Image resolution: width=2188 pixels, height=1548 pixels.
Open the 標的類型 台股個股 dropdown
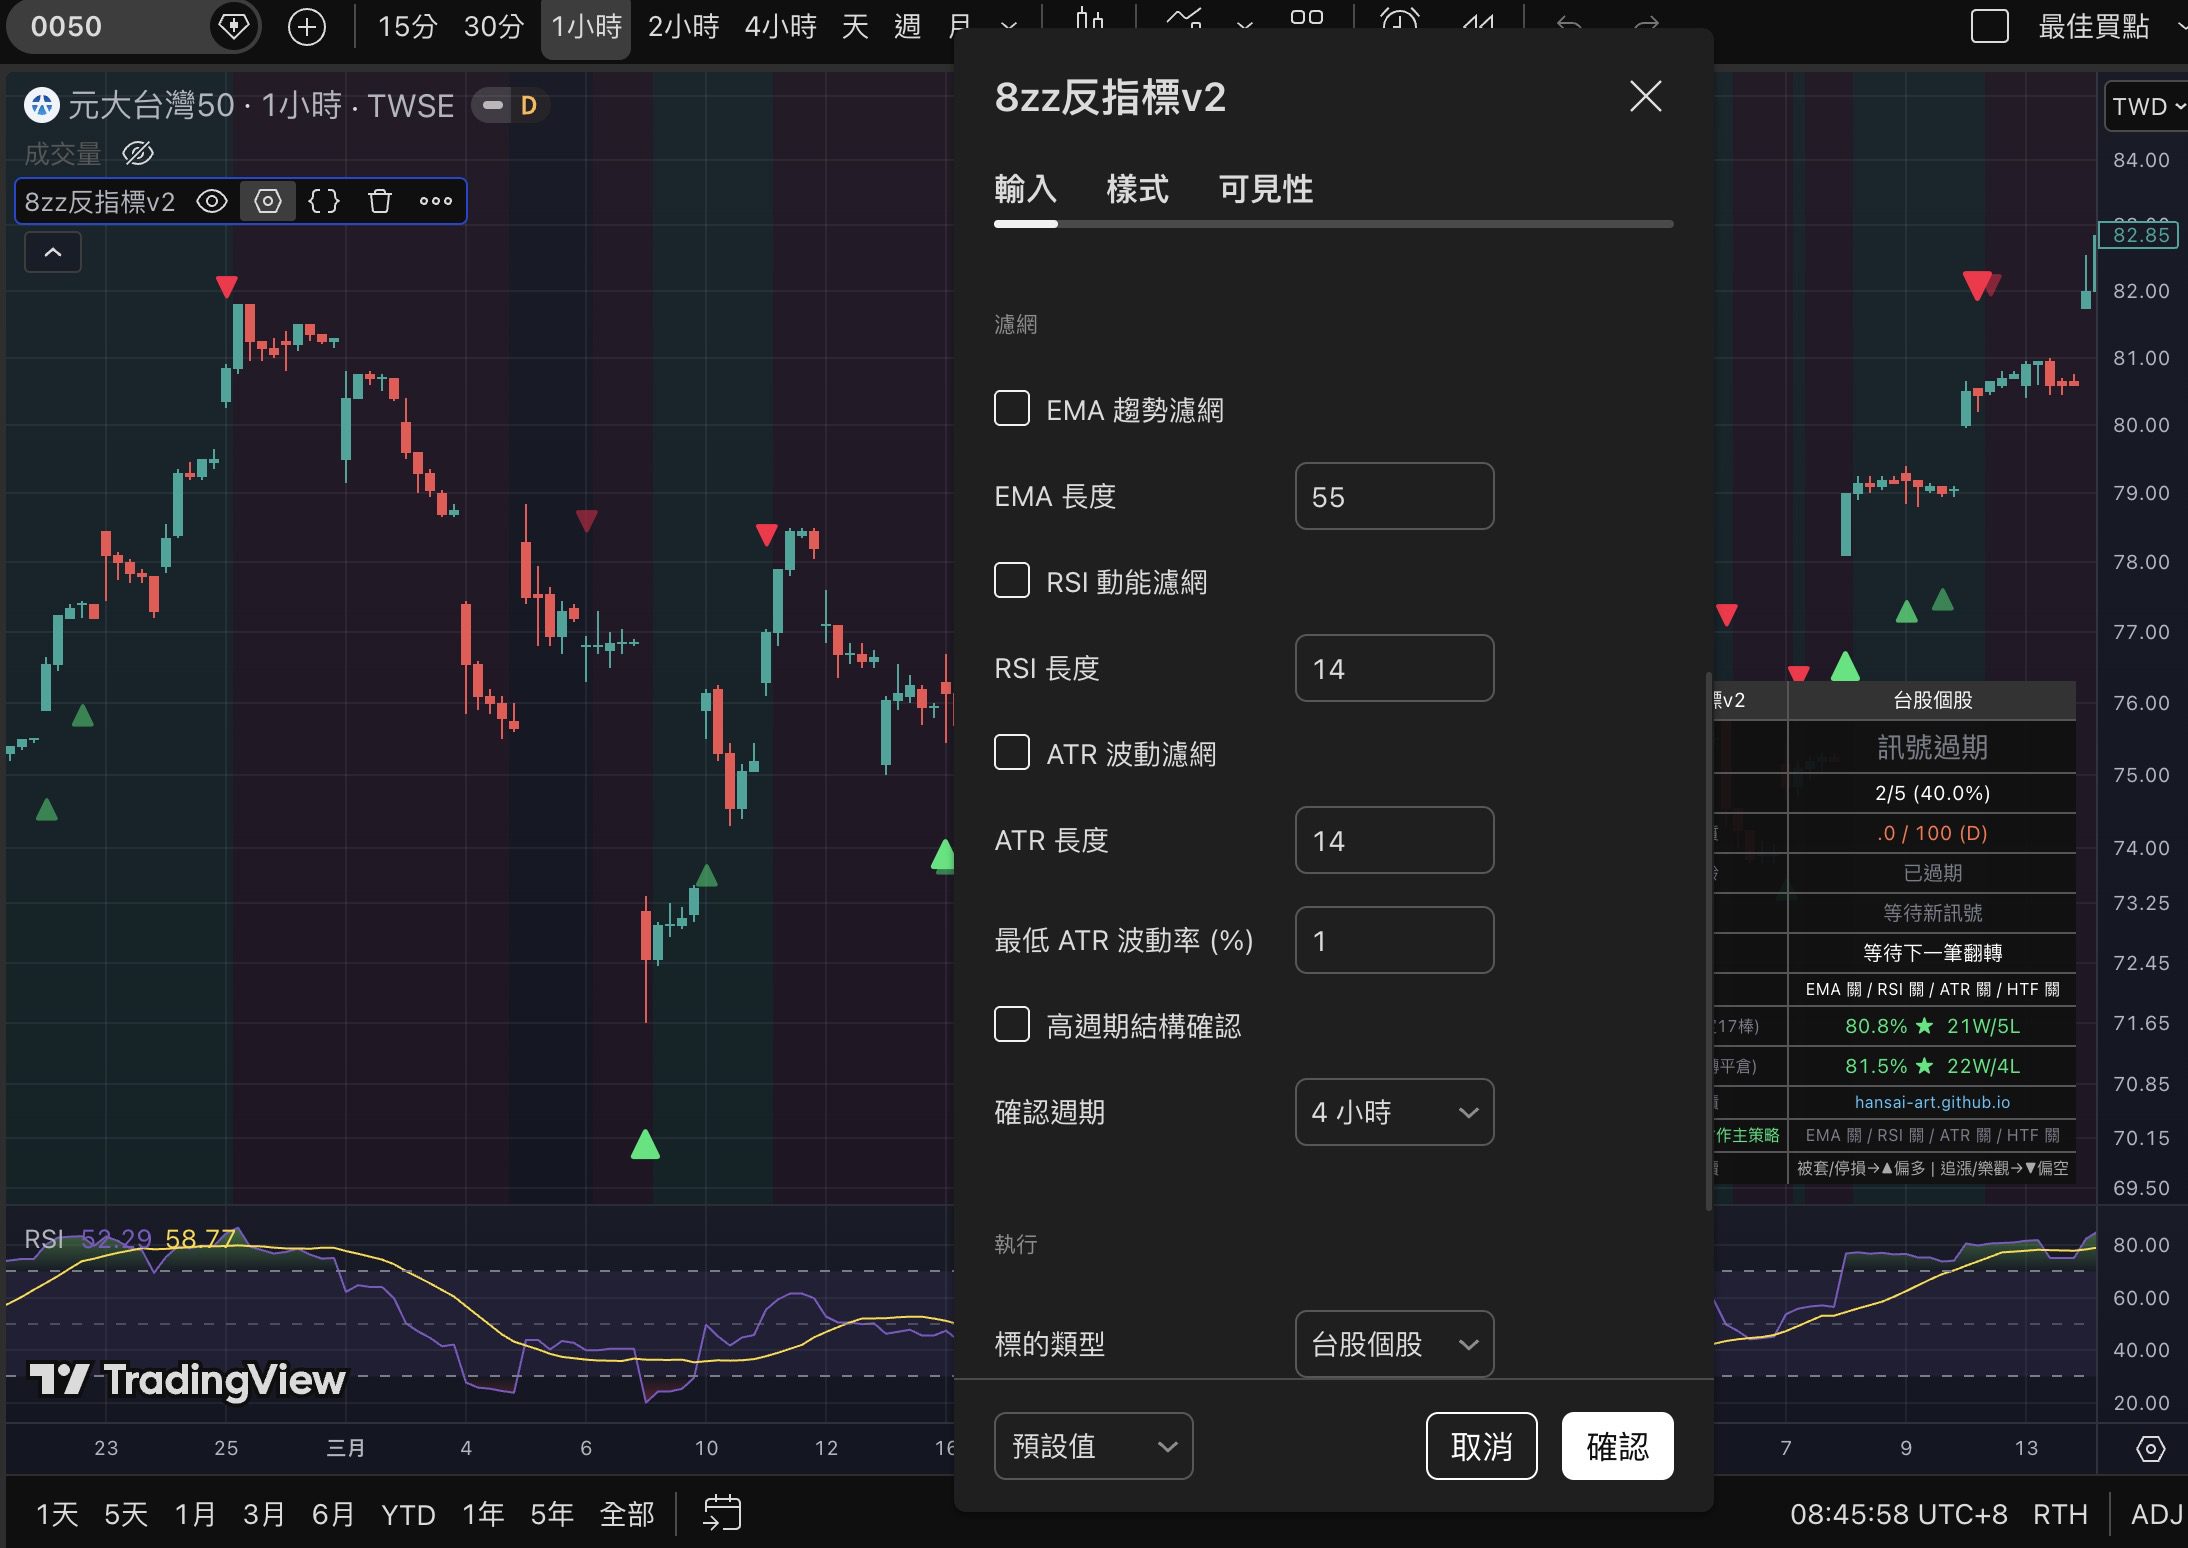point(1394,1344)
